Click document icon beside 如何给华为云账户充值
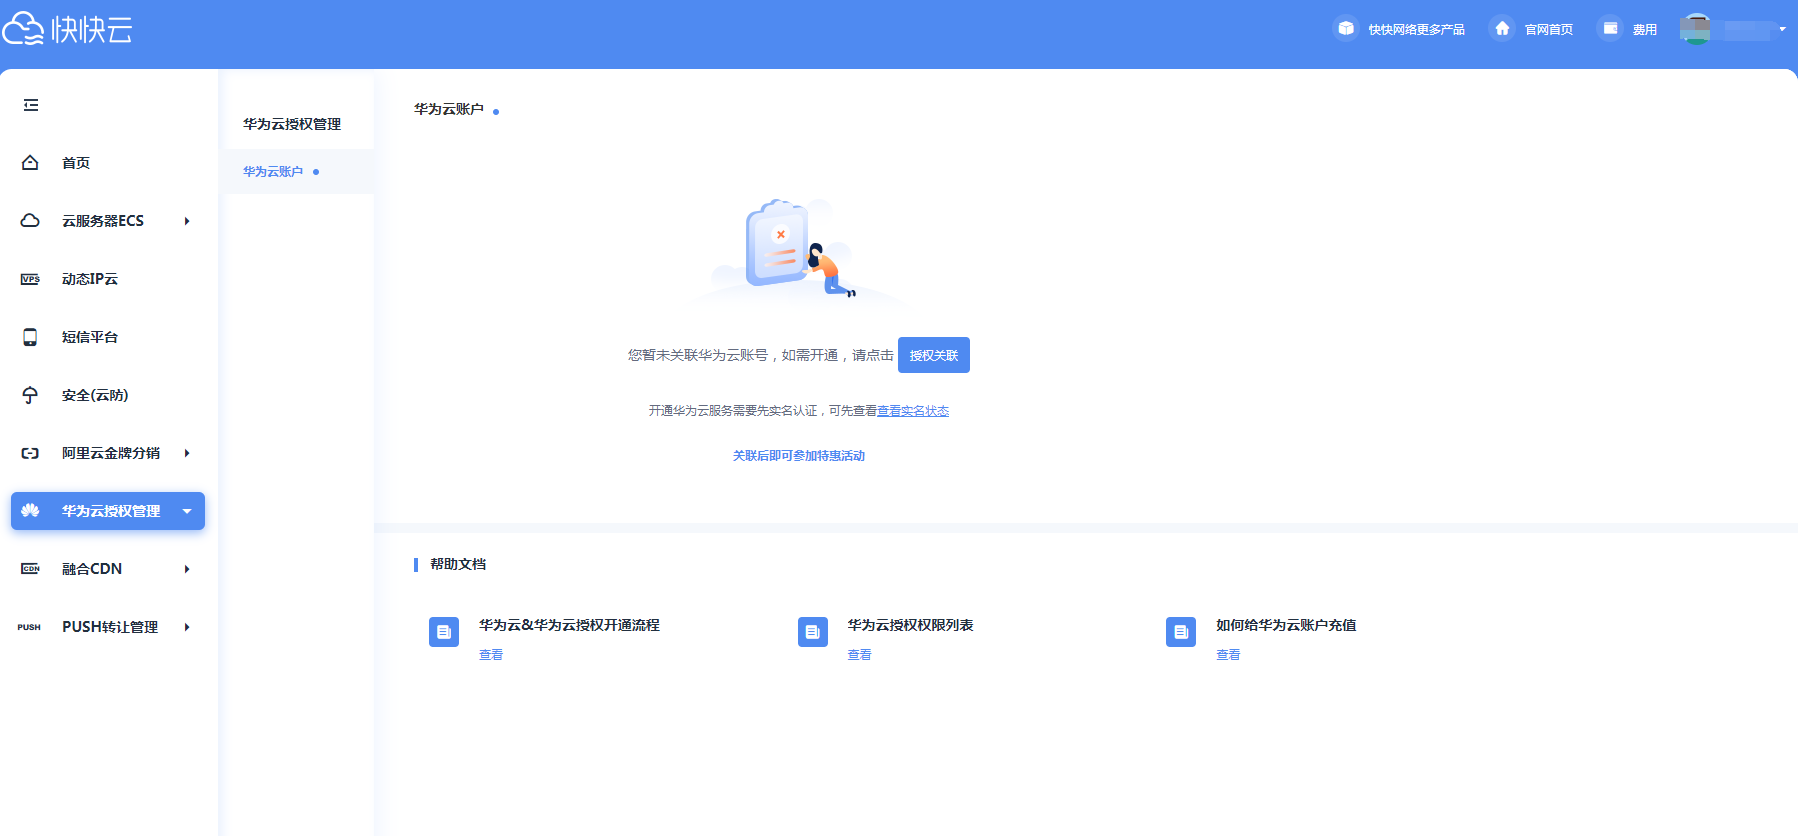The height and width of the screenshot is (836, 1798). (x=1181, y=632)
